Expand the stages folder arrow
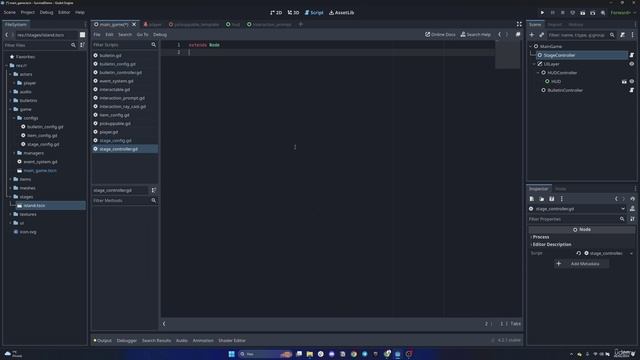640x360 pixels. point(11,197)
